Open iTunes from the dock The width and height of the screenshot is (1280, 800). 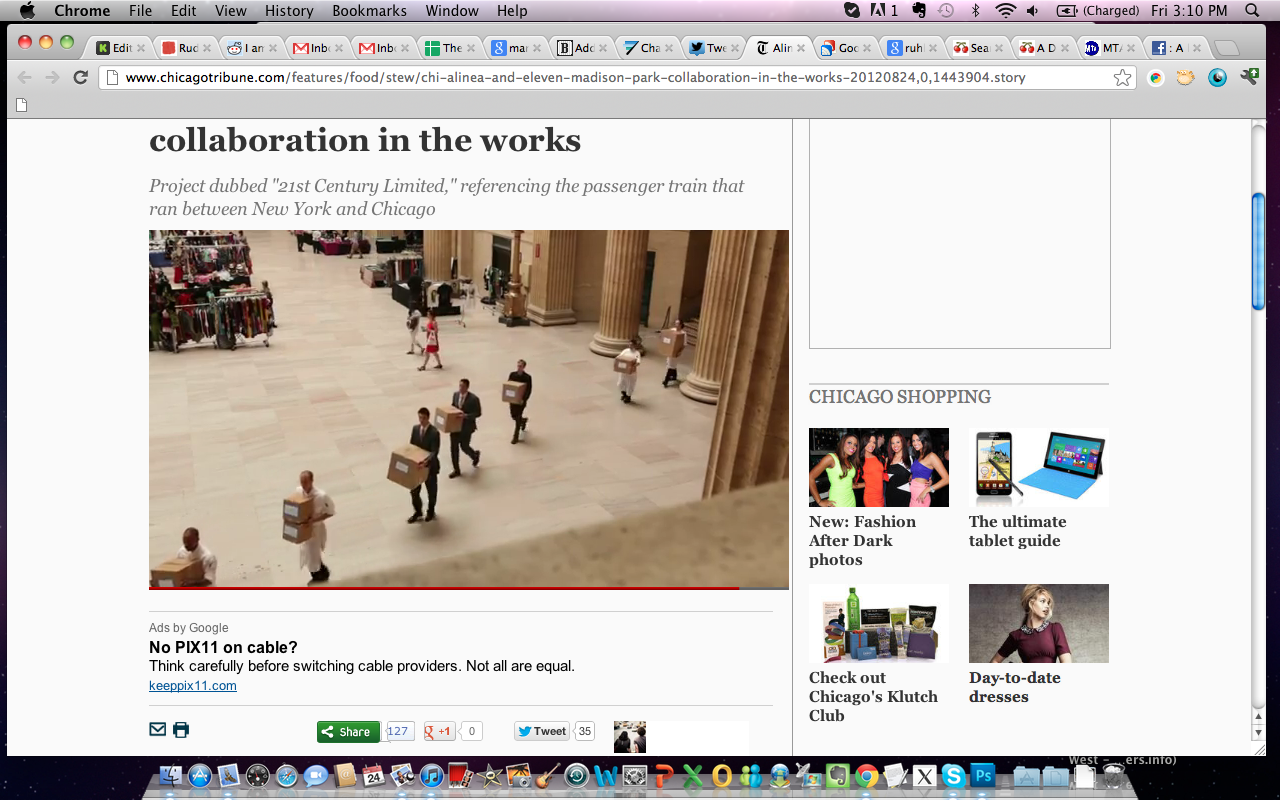pos(431,776)
